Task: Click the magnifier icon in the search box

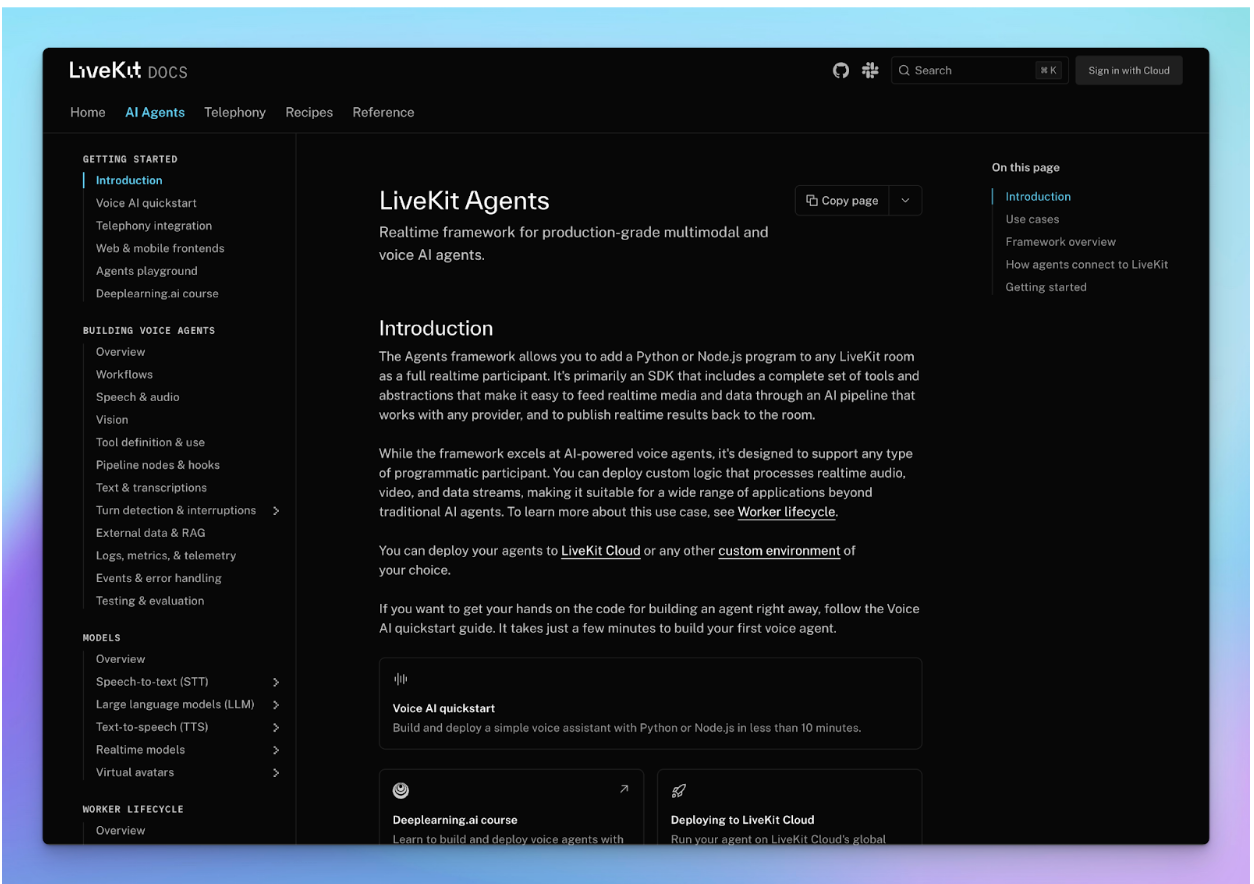Action: tap(904, 70)
